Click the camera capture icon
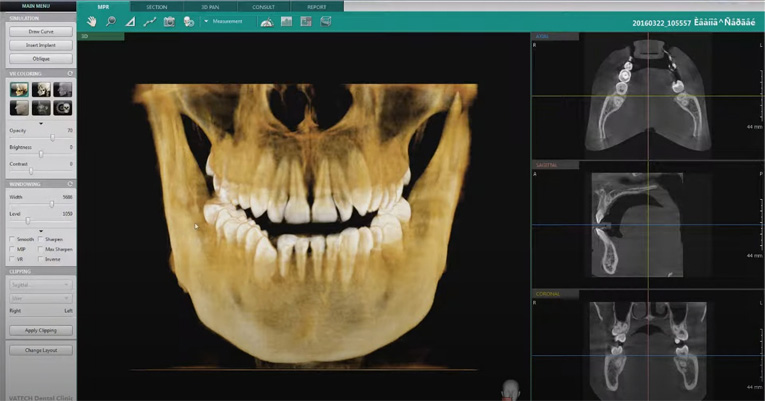 (169, 21)
